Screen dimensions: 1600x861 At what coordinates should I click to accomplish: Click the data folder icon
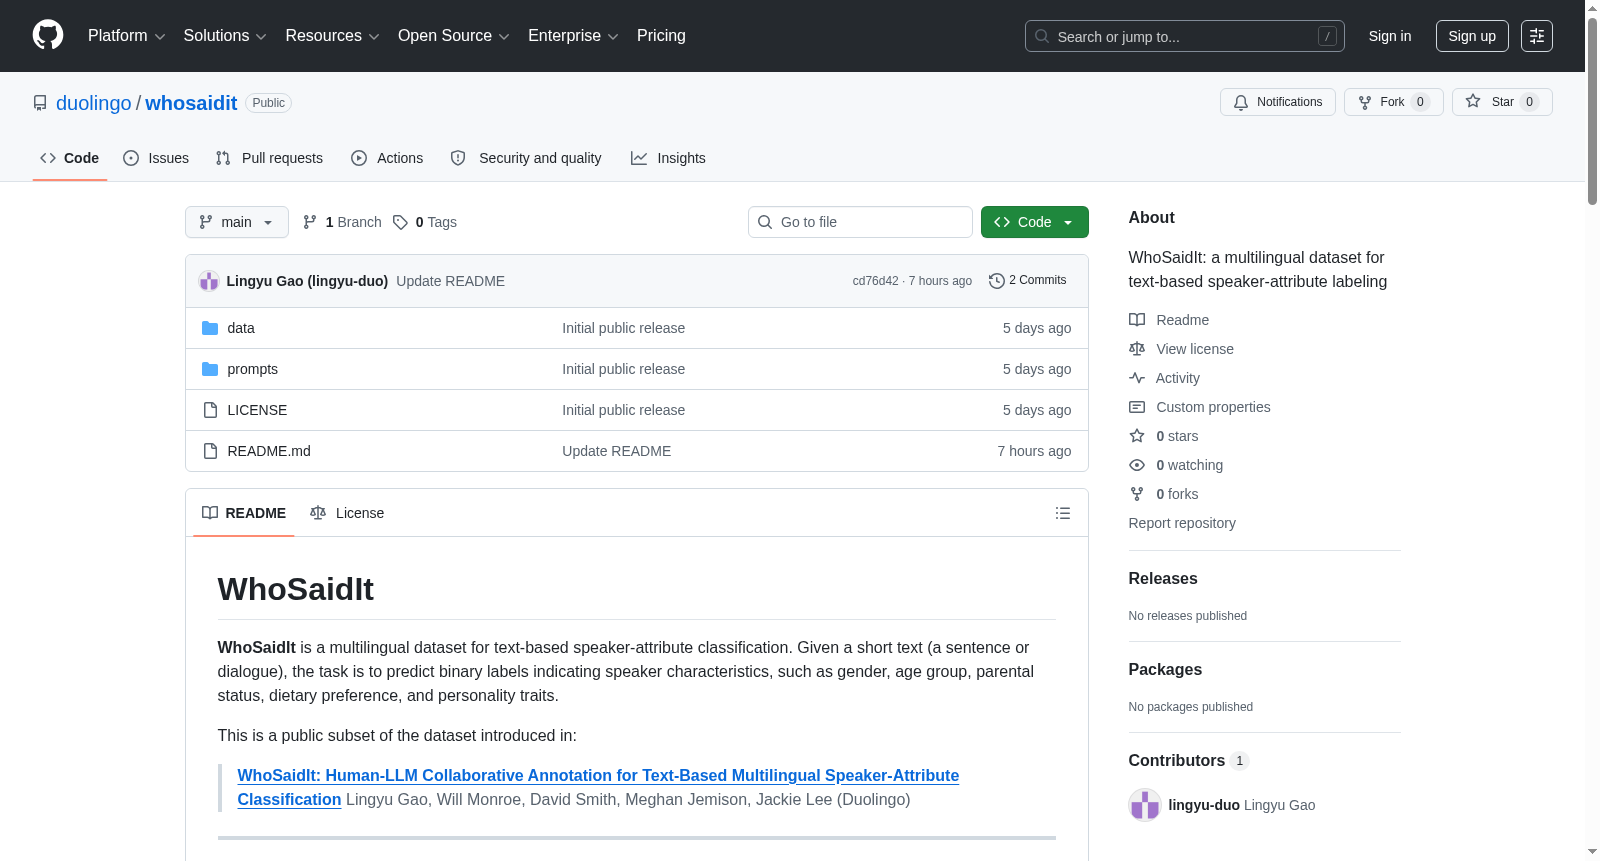[x=210, y=328]
